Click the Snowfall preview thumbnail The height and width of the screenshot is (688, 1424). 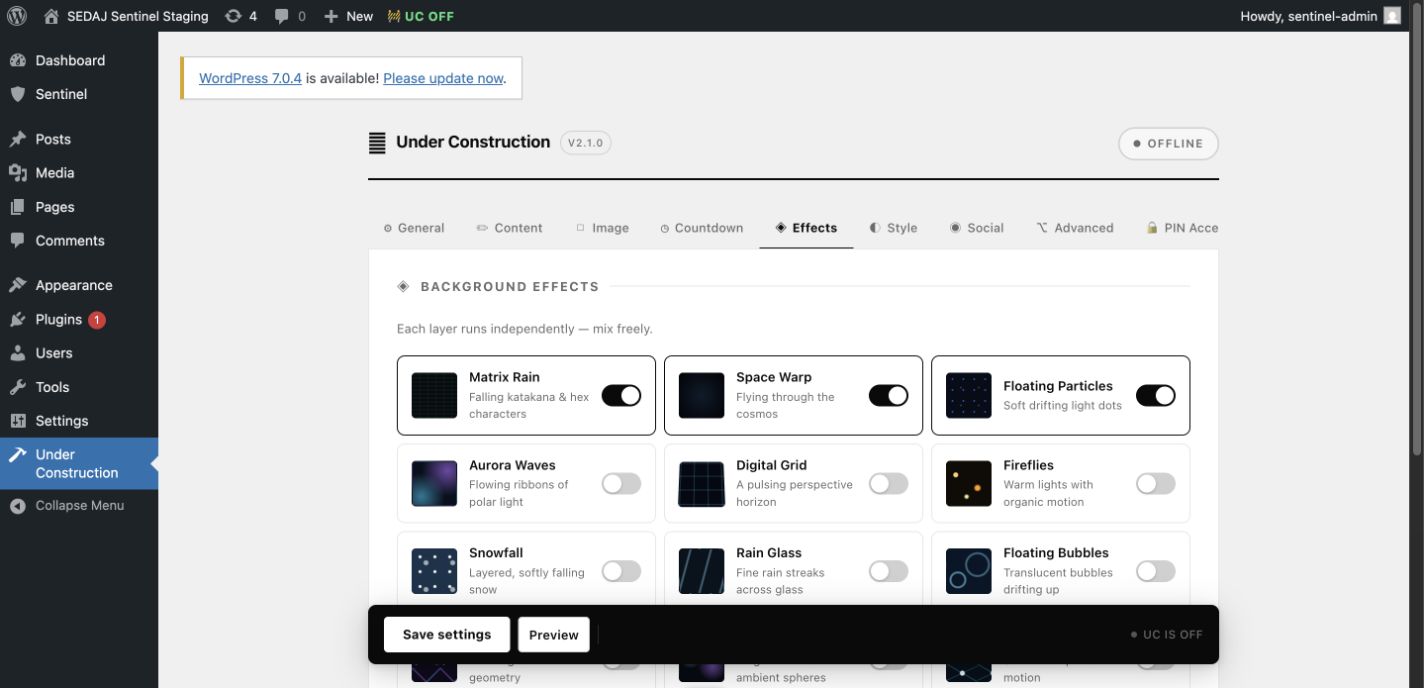[x=434, y=571]
